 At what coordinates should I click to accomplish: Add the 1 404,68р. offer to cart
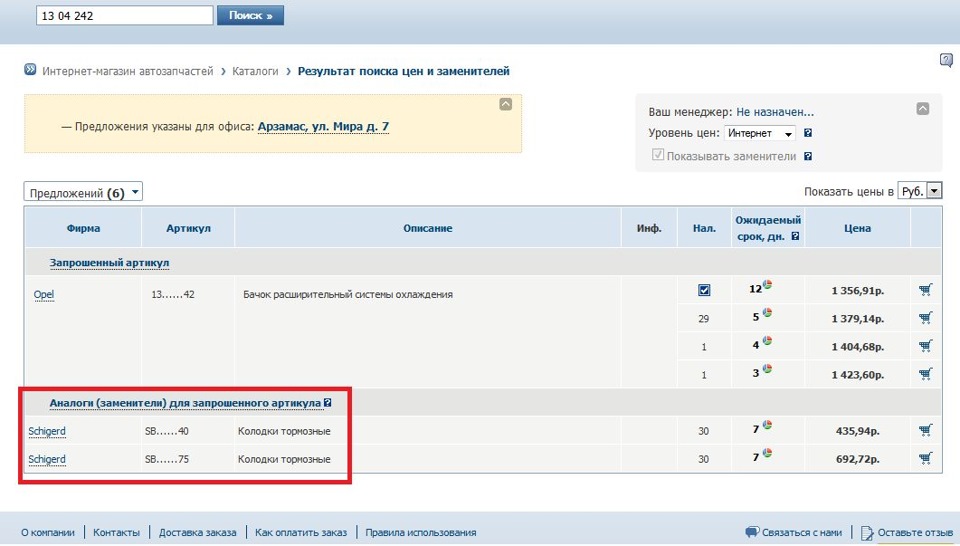(925, 346)
